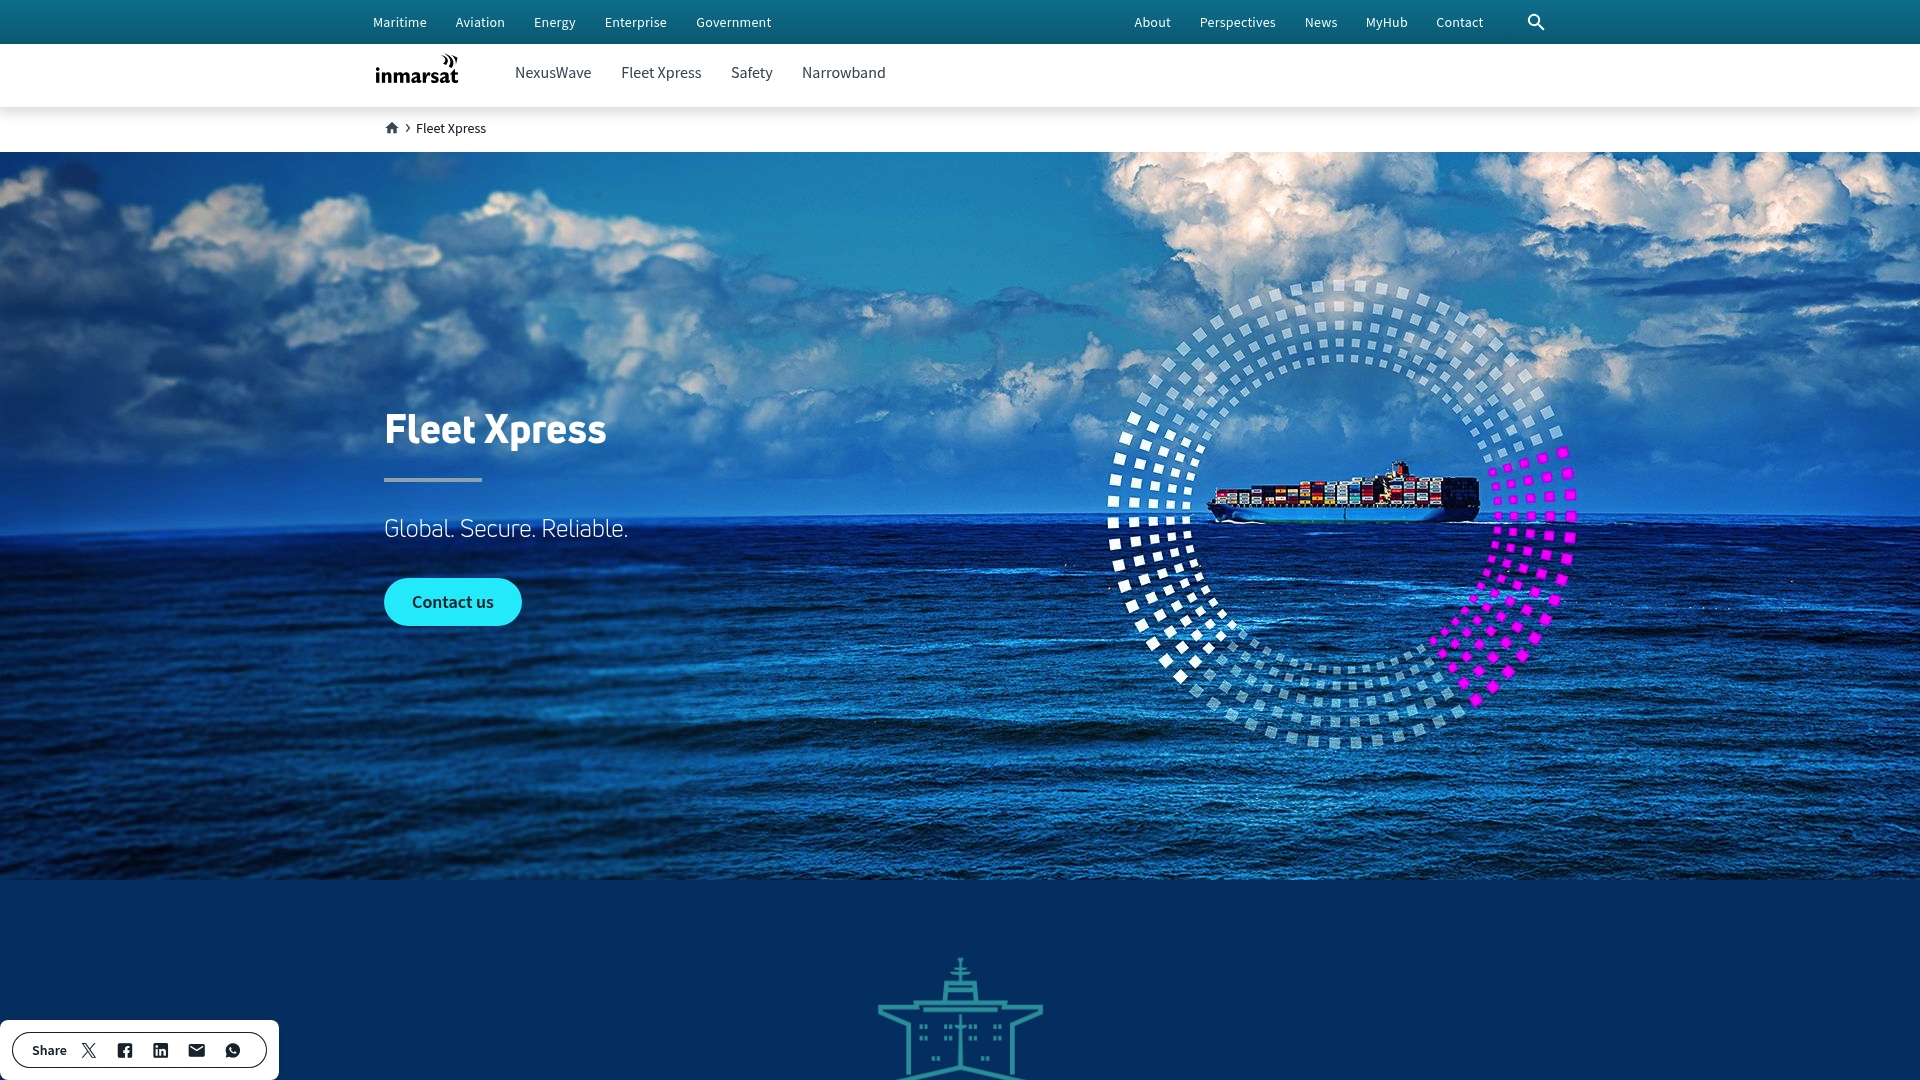Image resolution: width=1920 pixels, height=1080 pixels.
Task: Click Fleet Xpress breadcrumb text
Action: [451, 128]
